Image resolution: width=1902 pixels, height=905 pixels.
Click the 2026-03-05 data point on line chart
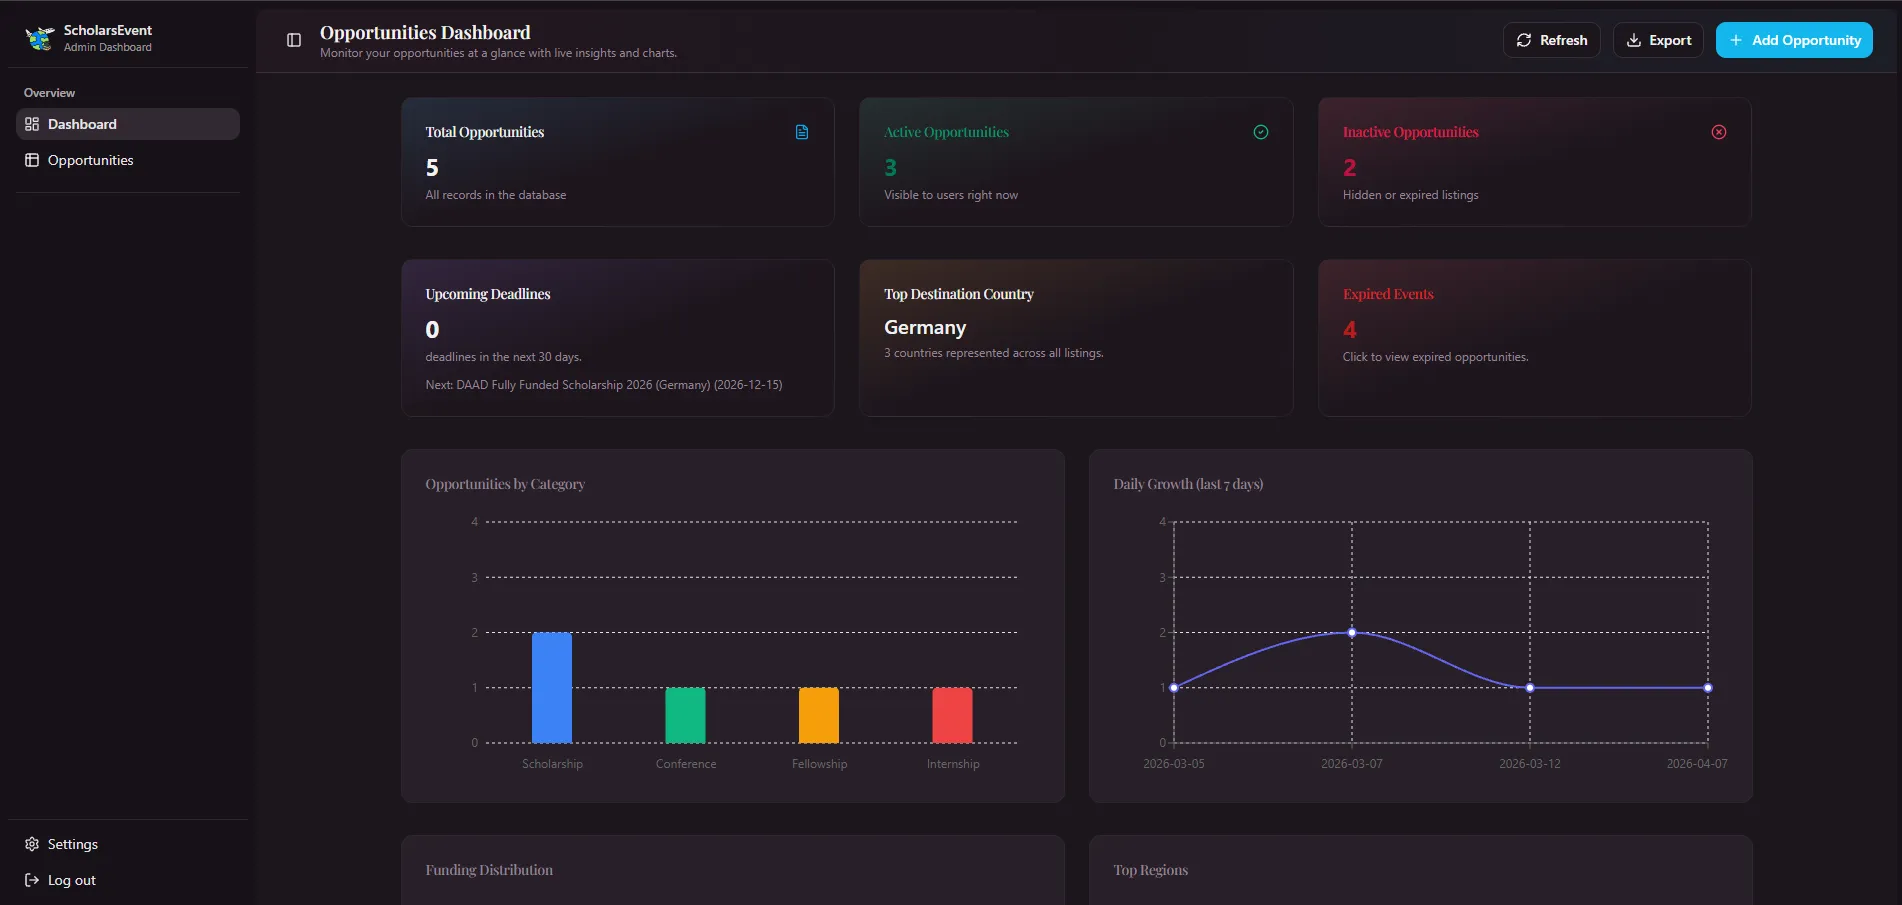tap(1174, 688)
